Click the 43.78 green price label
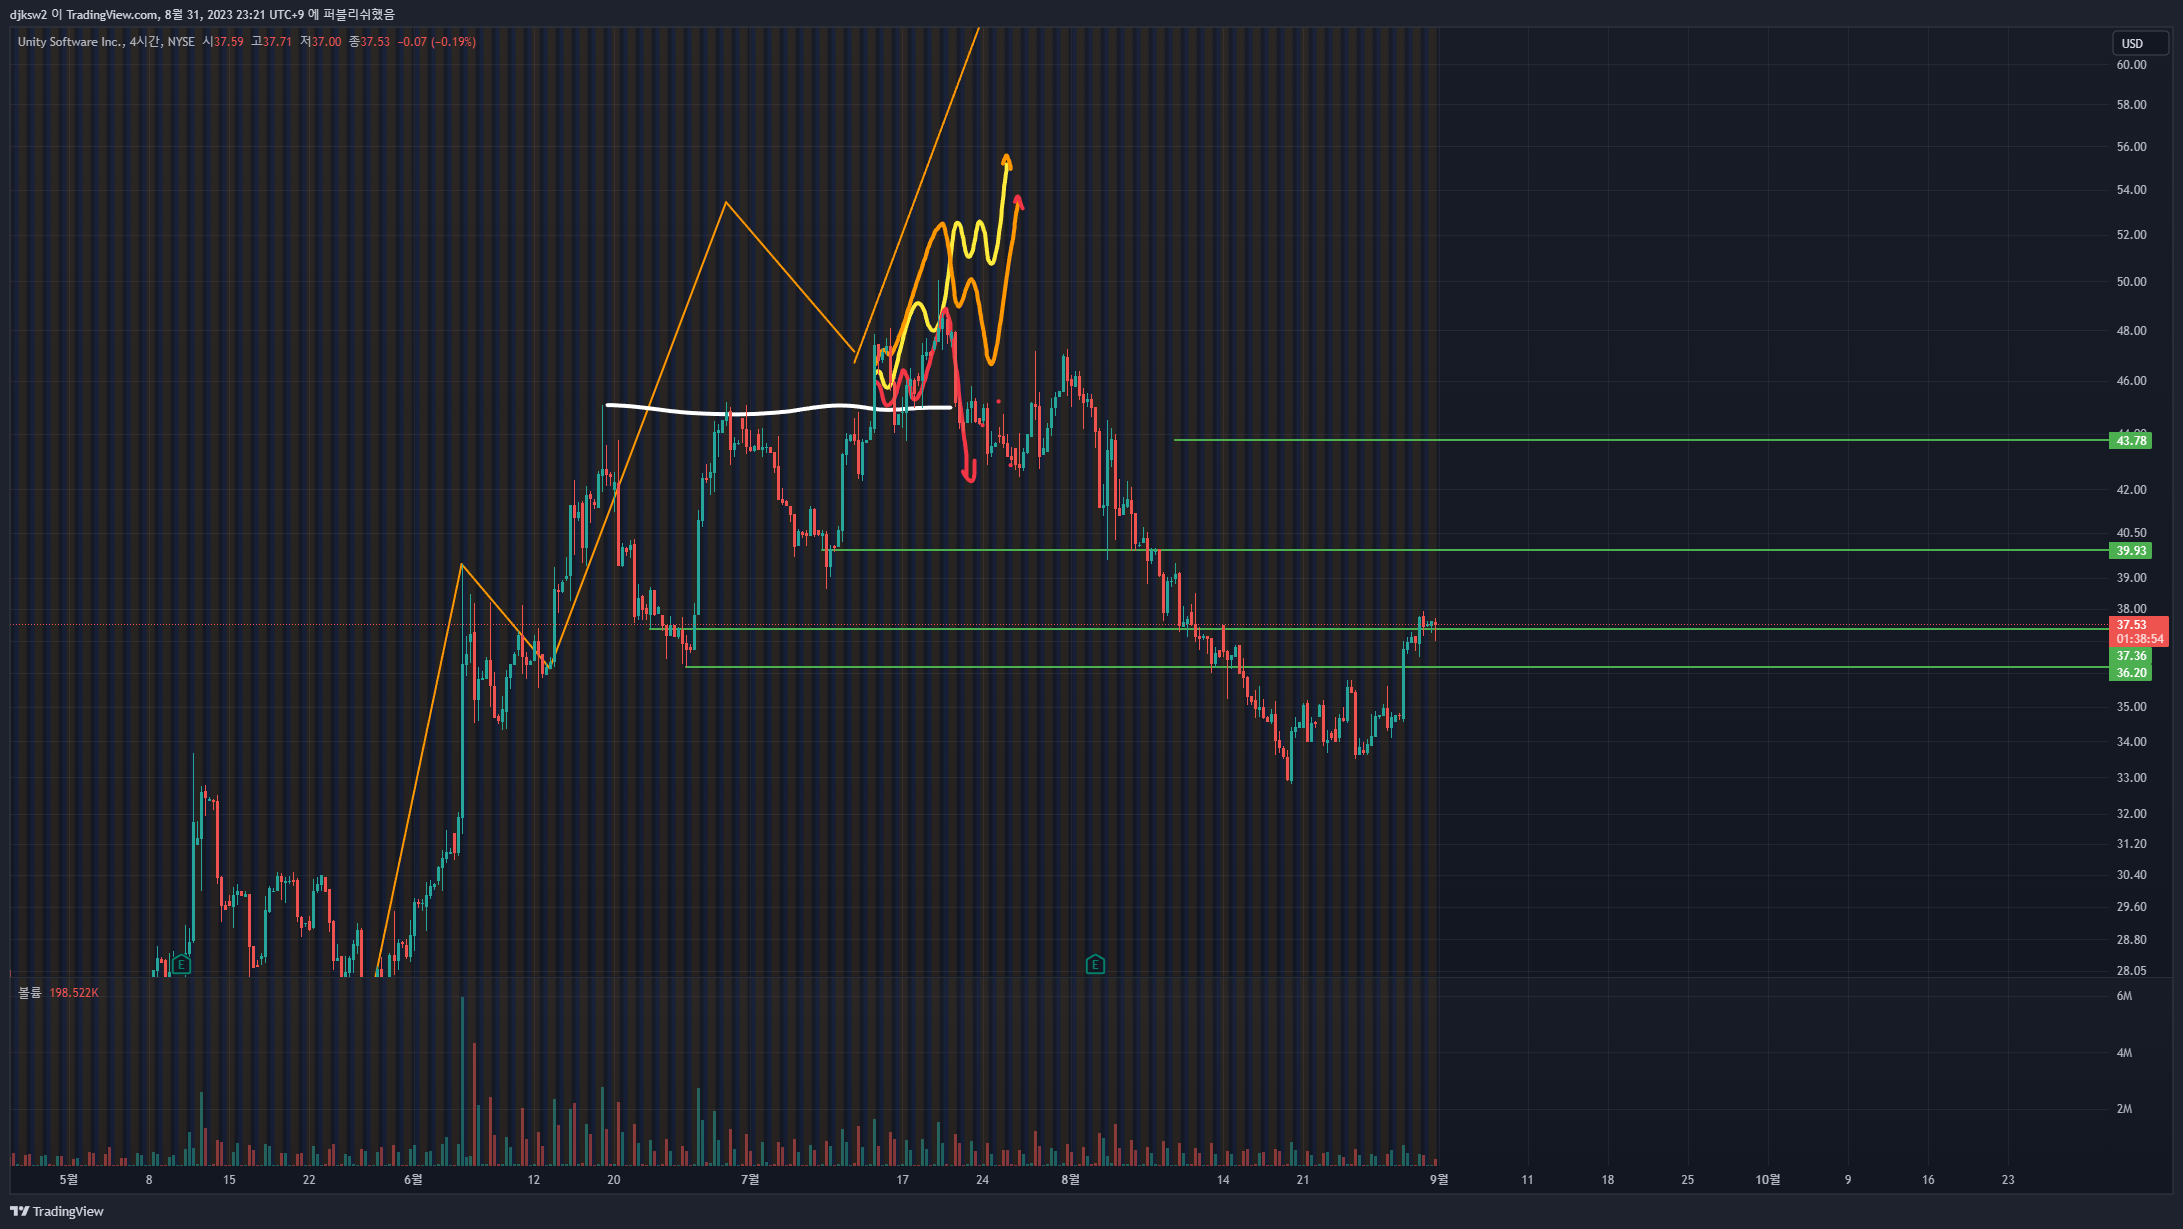 pos(2130,440)
